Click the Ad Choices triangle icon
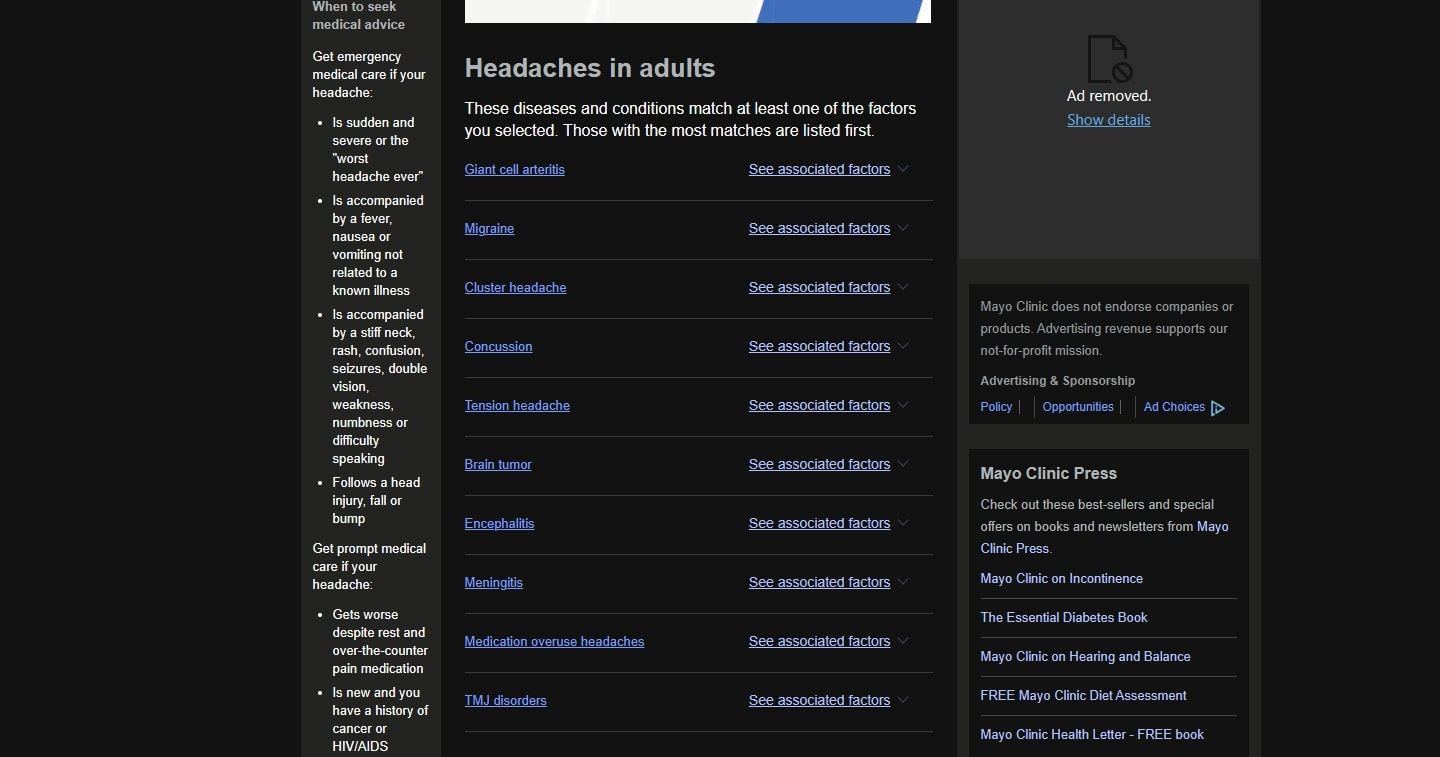The width and height of the screenshot is (1440, 757). coord(1218,407)
